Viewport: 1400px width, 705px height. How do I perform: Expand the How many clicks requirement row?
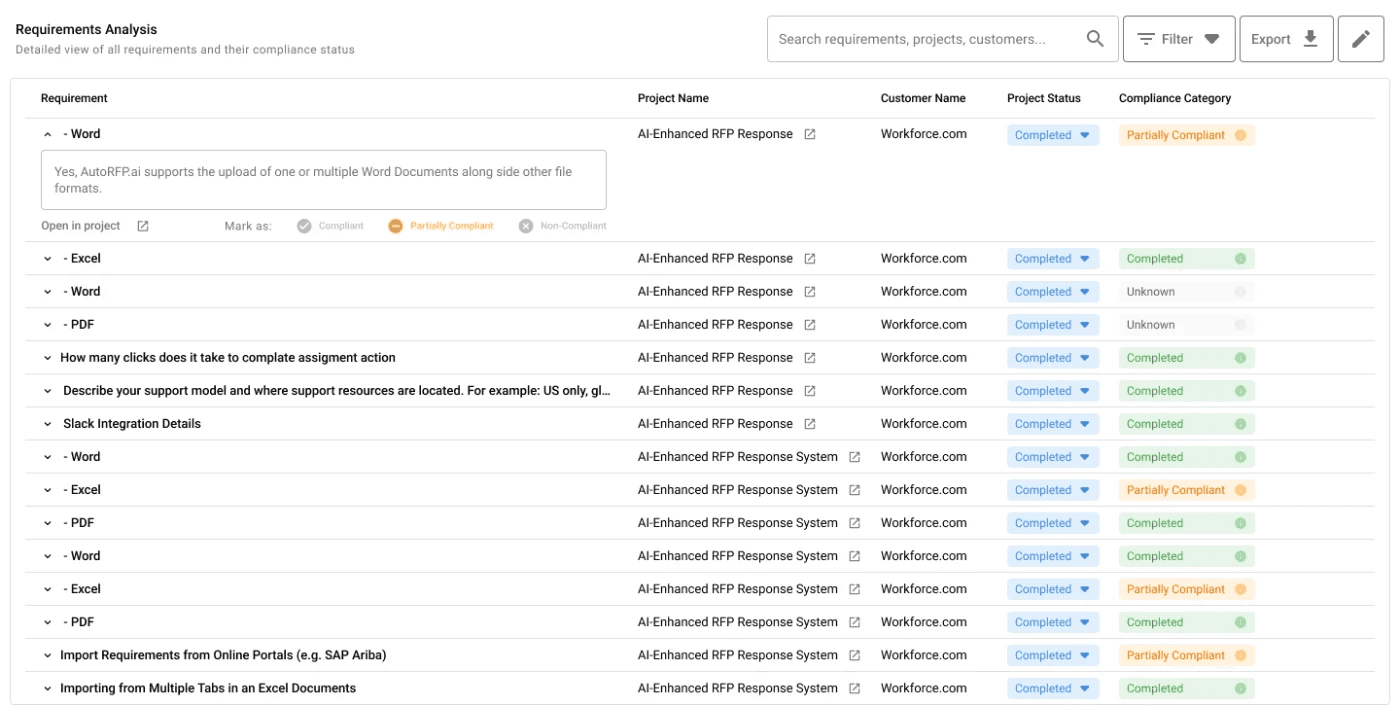[x=47, y=358]
